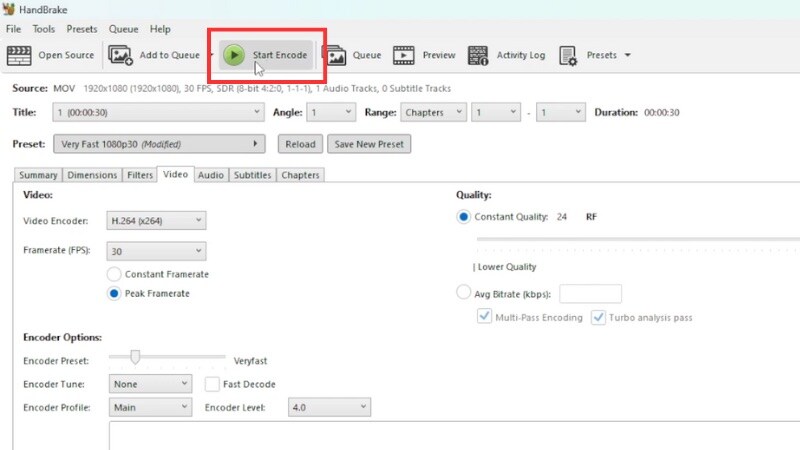Screen dimensions: 800x450
Task: Open the Encoder Tune dropdown
Action: 151,384
